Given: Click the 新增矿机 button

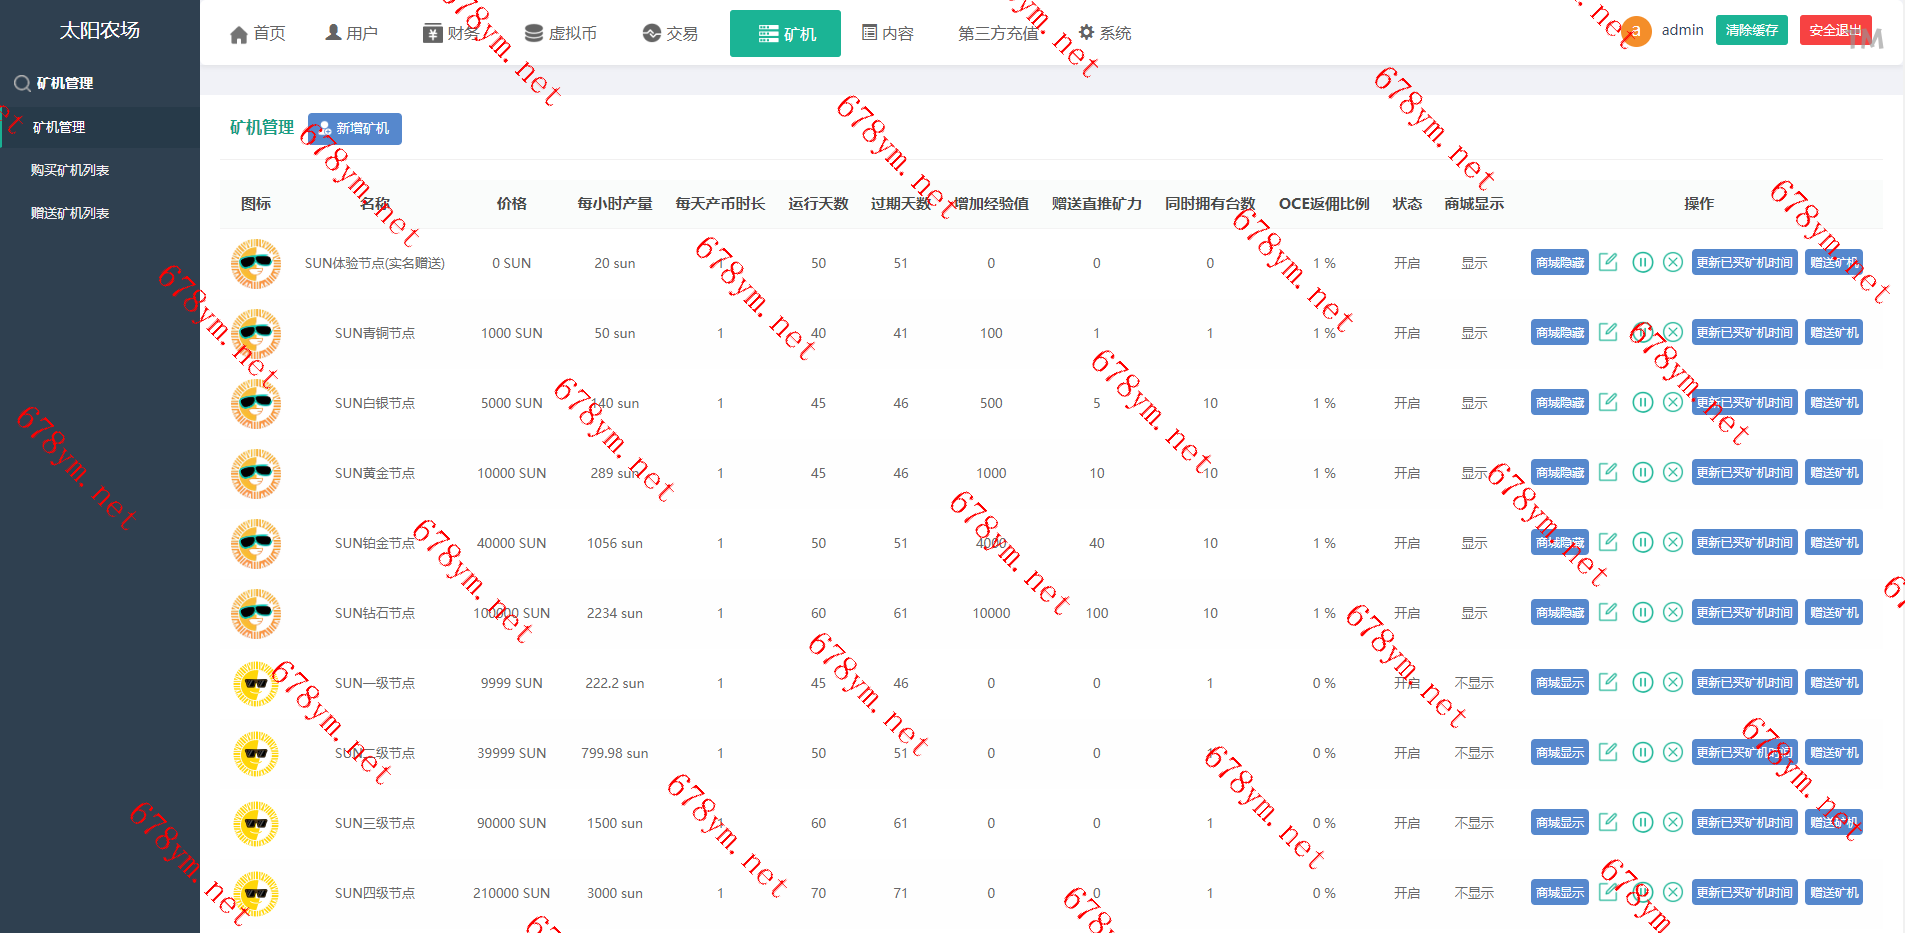Looking at the screenshot, I should (x=355, y=129).
